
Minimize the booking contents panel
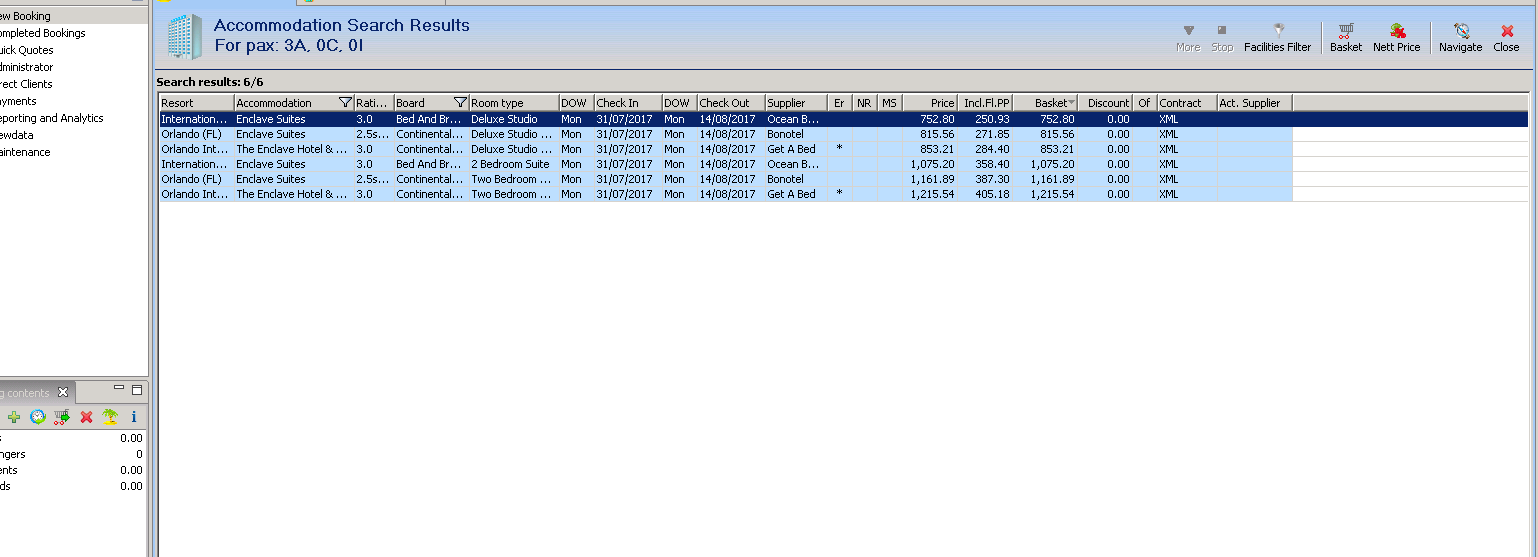click(119, 389)
